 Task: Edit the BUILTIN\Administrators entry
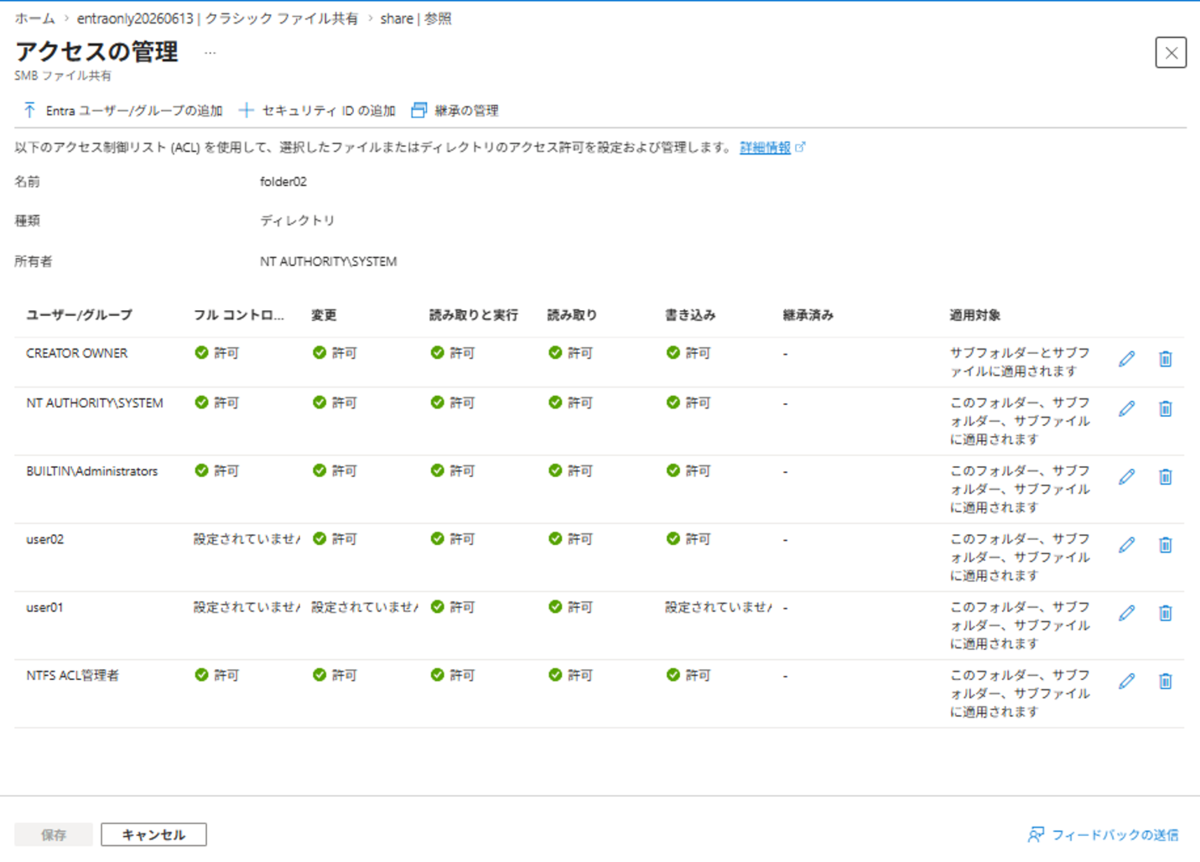pyautogui.click(x=1127, y=476)
